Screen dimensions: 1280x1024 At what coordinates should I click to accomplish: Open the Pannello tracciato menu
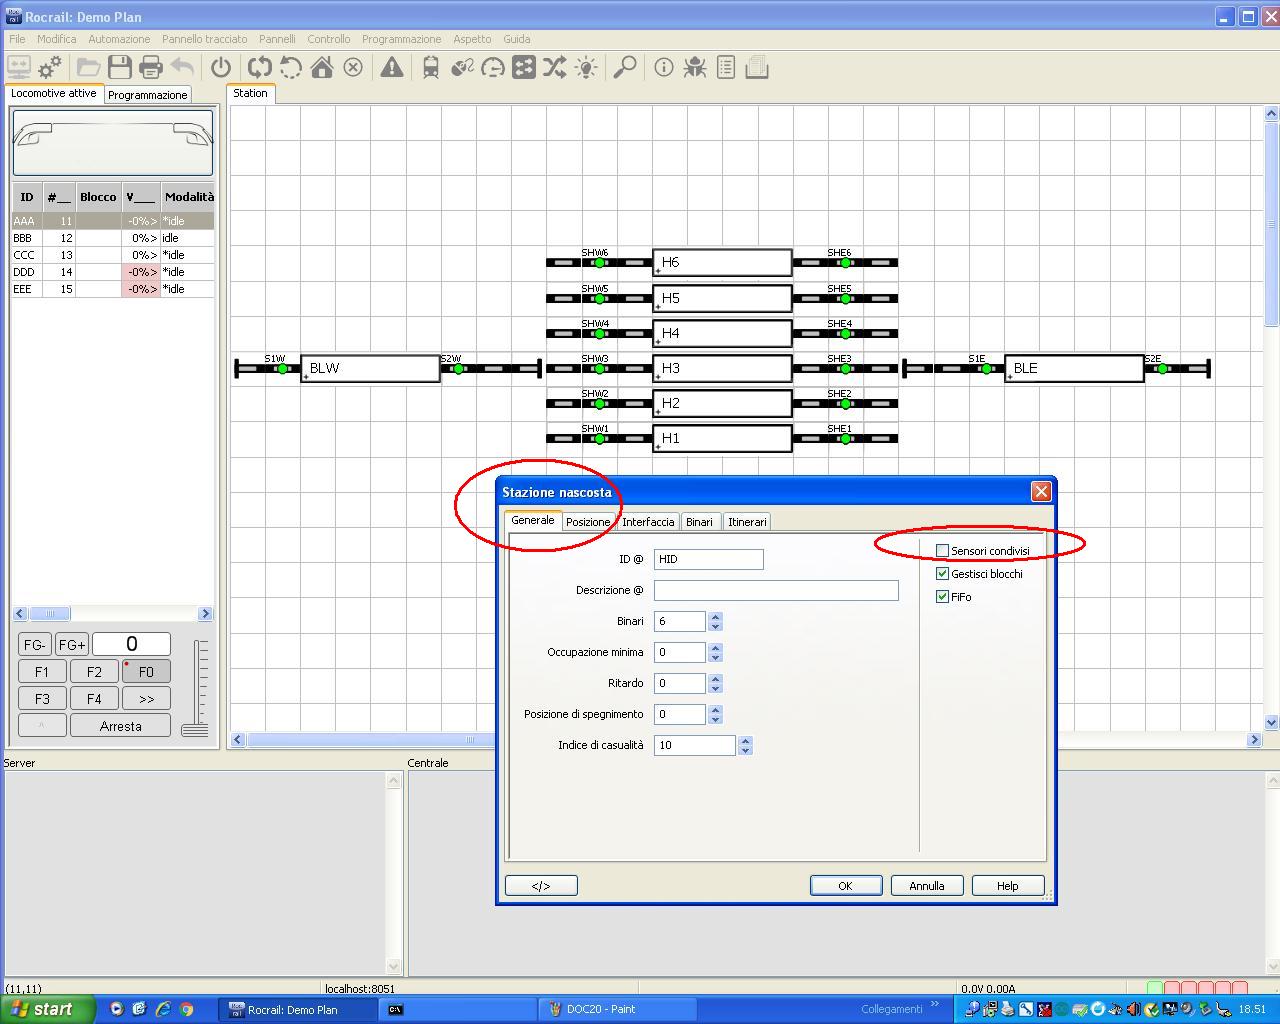coord(204,39)
